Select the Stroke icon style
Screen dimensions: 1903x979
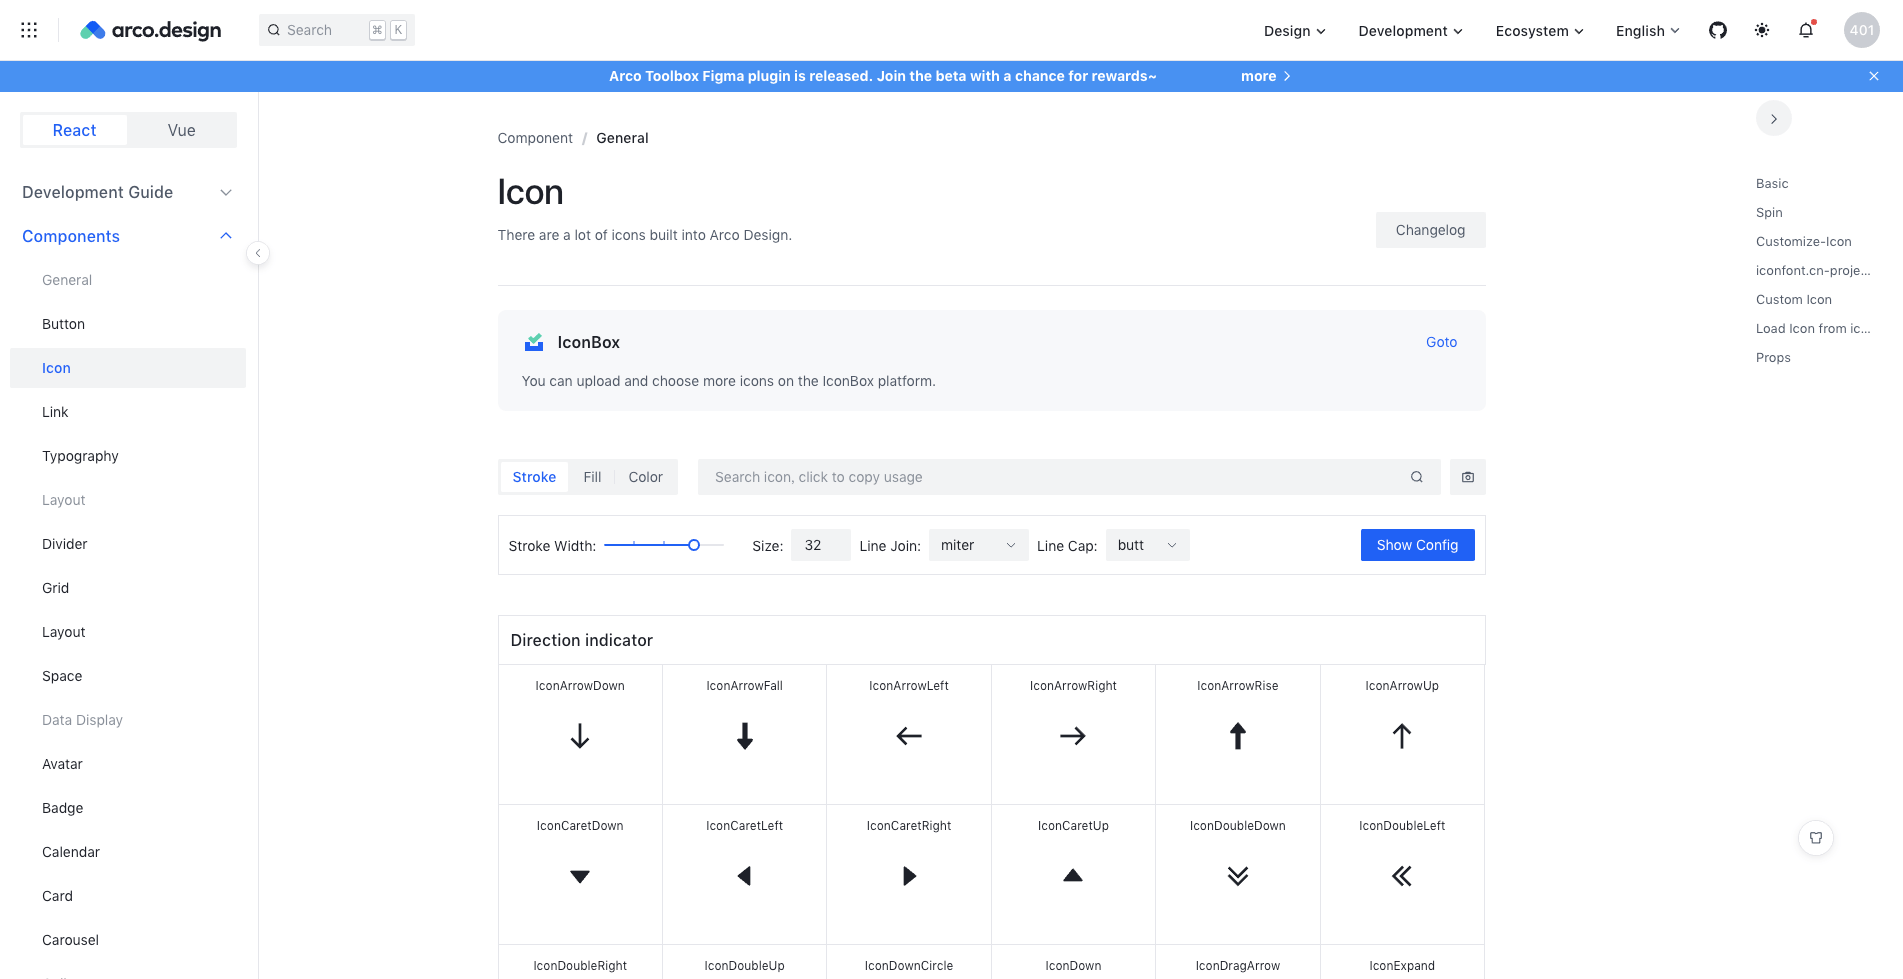coord(534,477)
